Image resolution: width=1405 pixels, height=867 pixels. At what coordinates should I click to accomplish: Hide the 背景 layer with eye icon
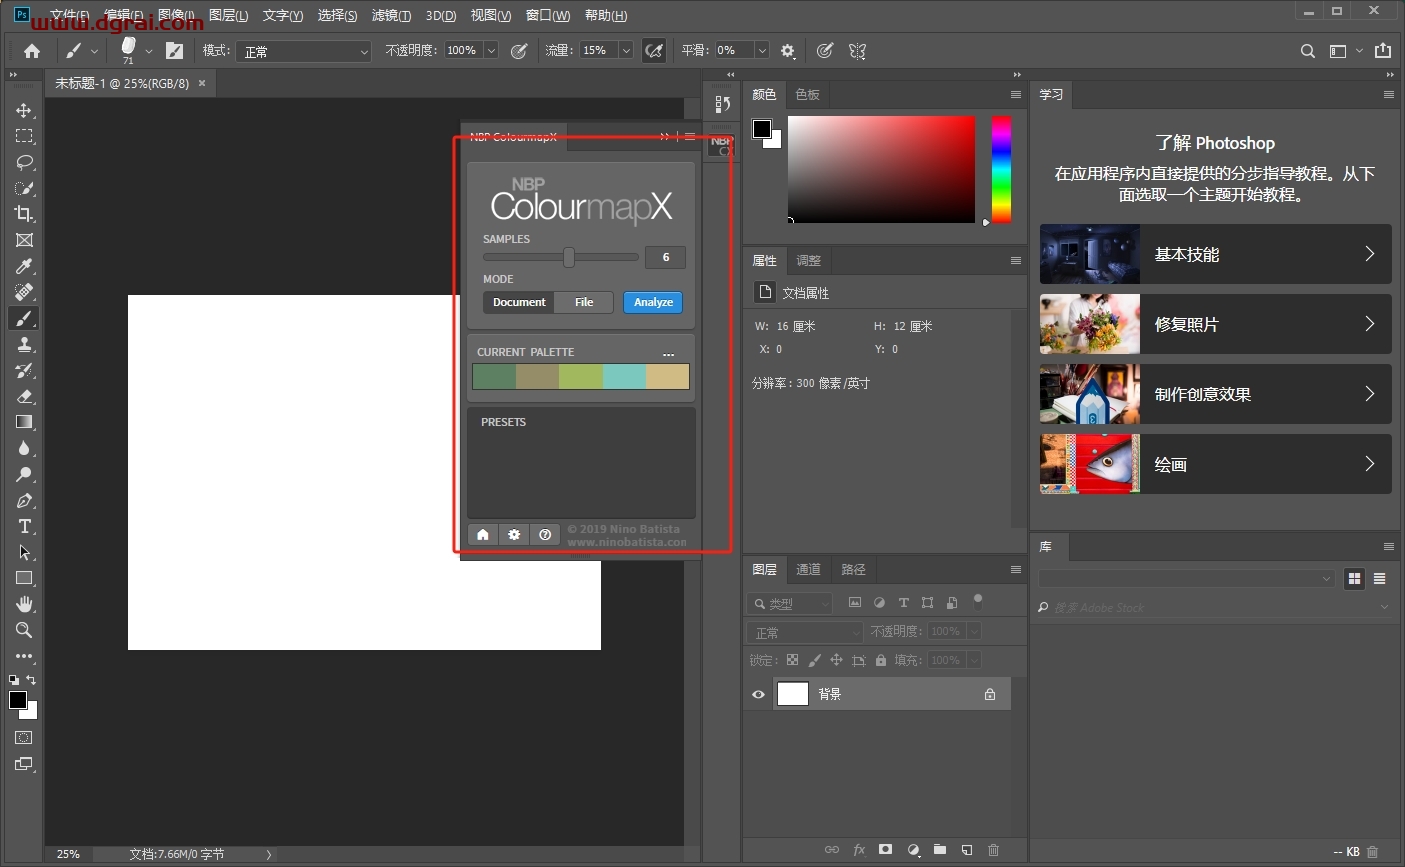758,694
